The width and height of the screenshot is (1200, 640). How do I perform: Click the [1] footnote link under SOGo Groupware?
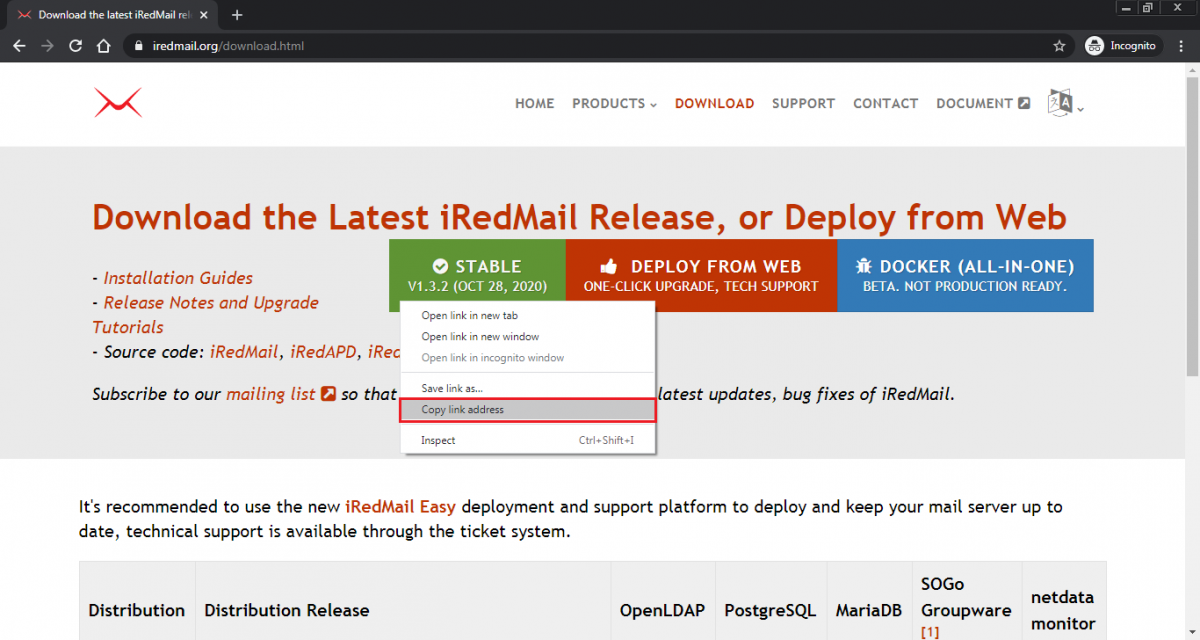click(930, 630)
